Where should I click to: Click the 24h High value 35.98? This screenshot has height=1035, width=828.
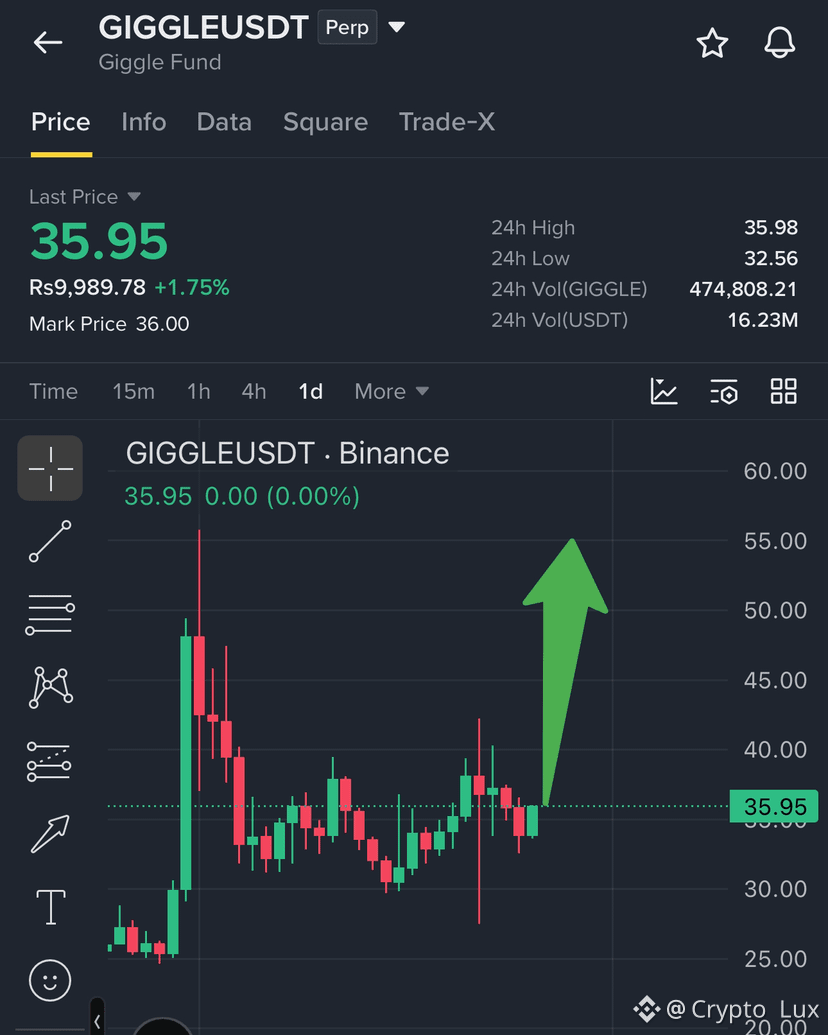(x=771, y=228)
